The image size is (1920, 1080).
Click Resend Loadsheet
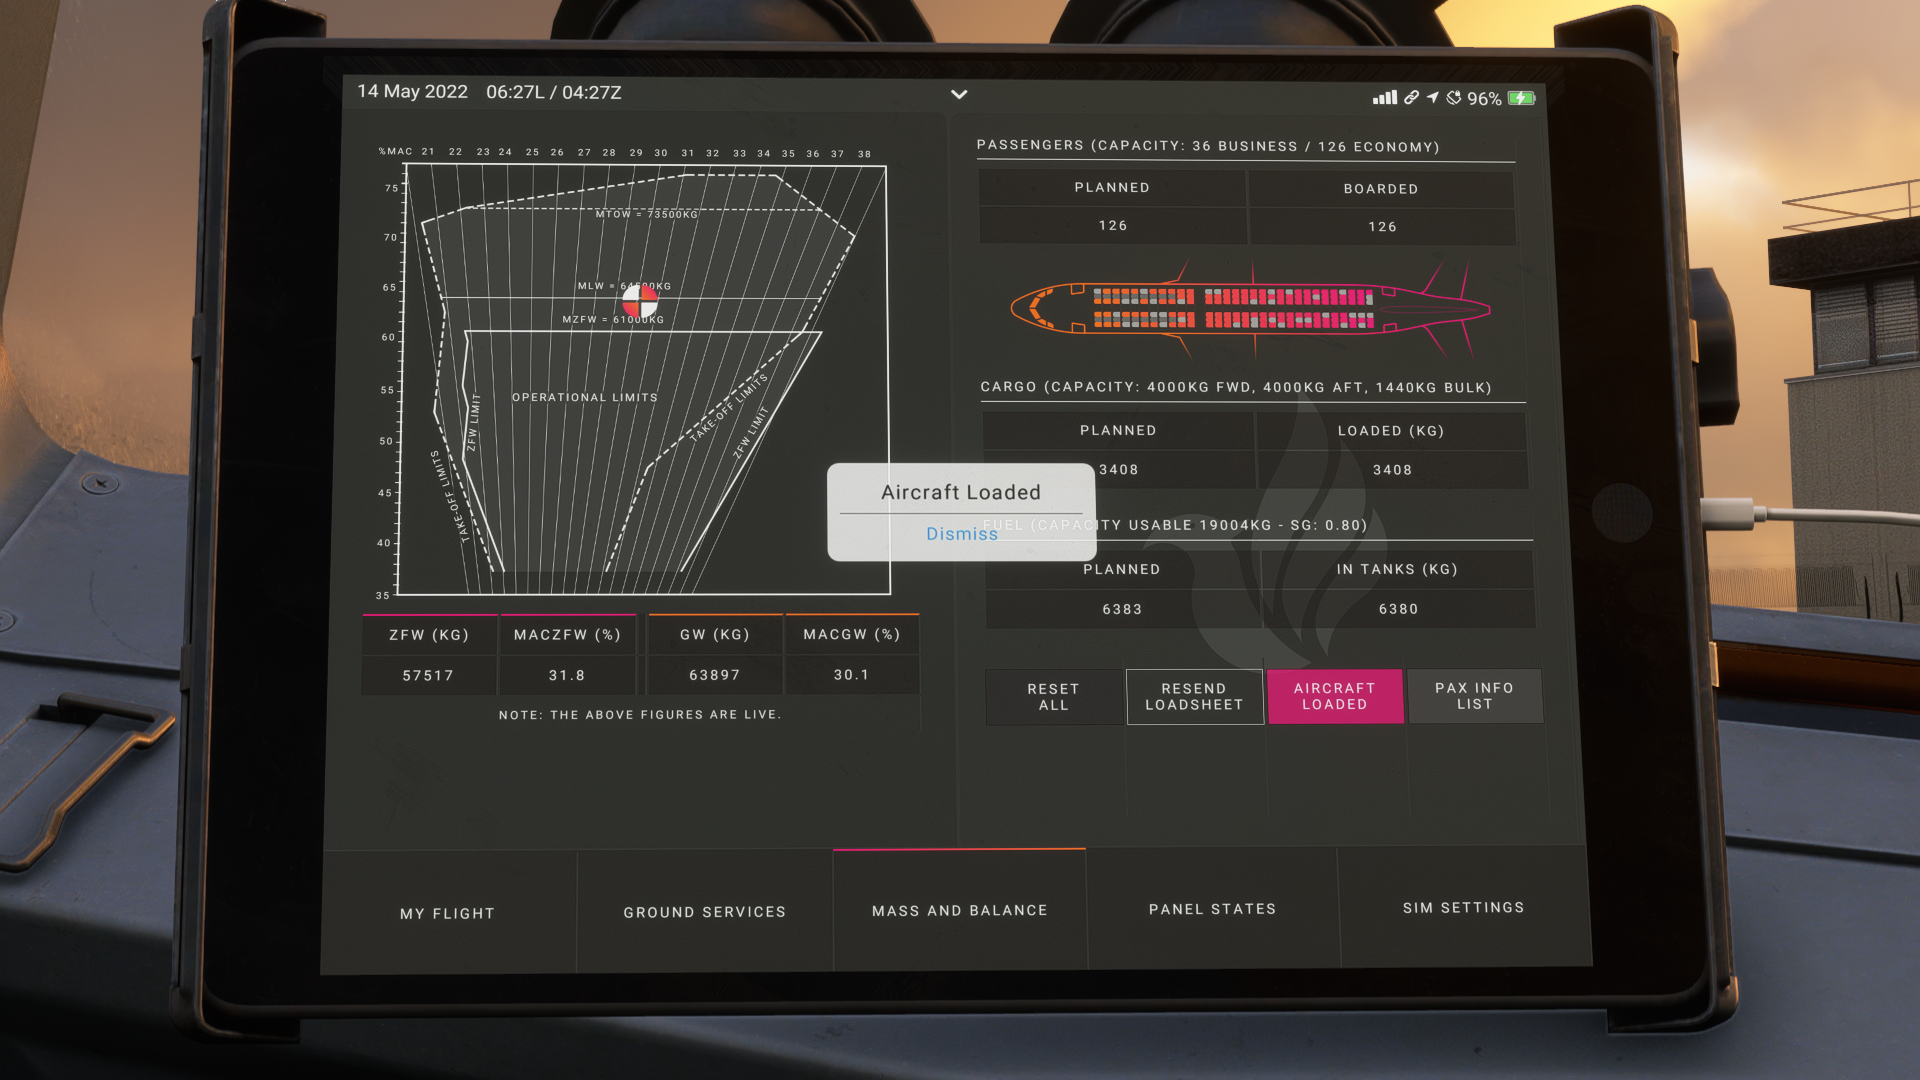[1194, 696]
